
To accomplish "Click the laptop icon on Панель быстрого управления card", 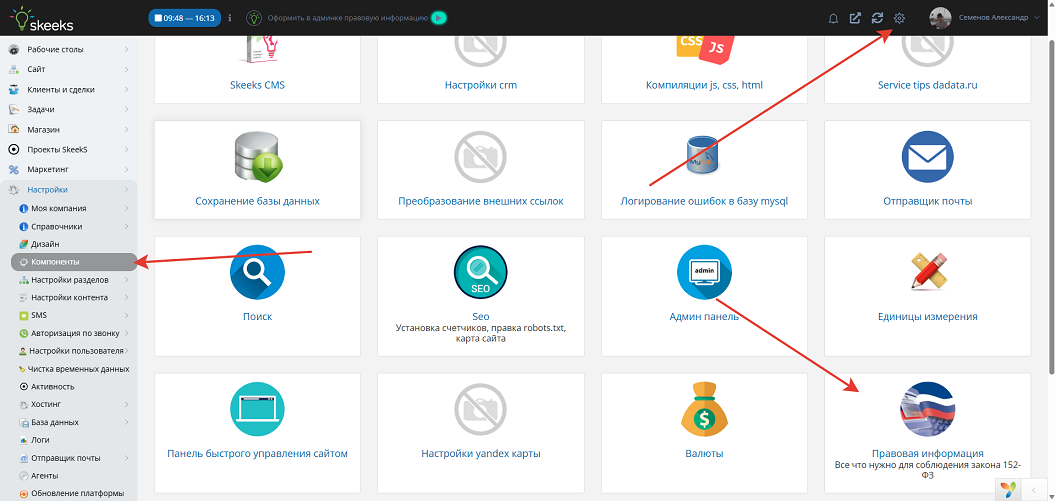I will coord(257,409).
